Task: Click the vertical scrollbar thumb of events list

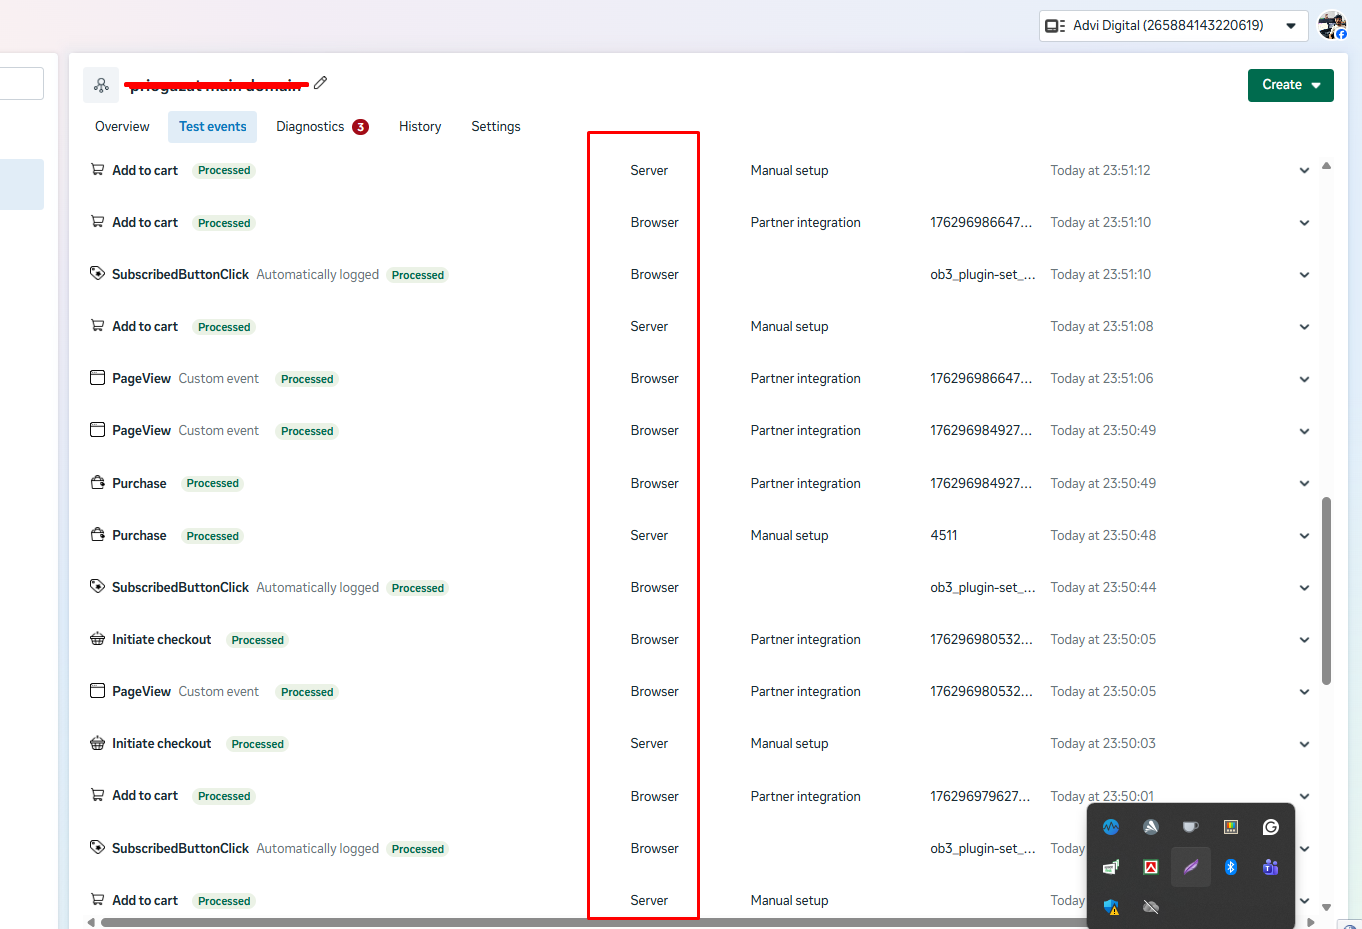Action: point(1326,590)
